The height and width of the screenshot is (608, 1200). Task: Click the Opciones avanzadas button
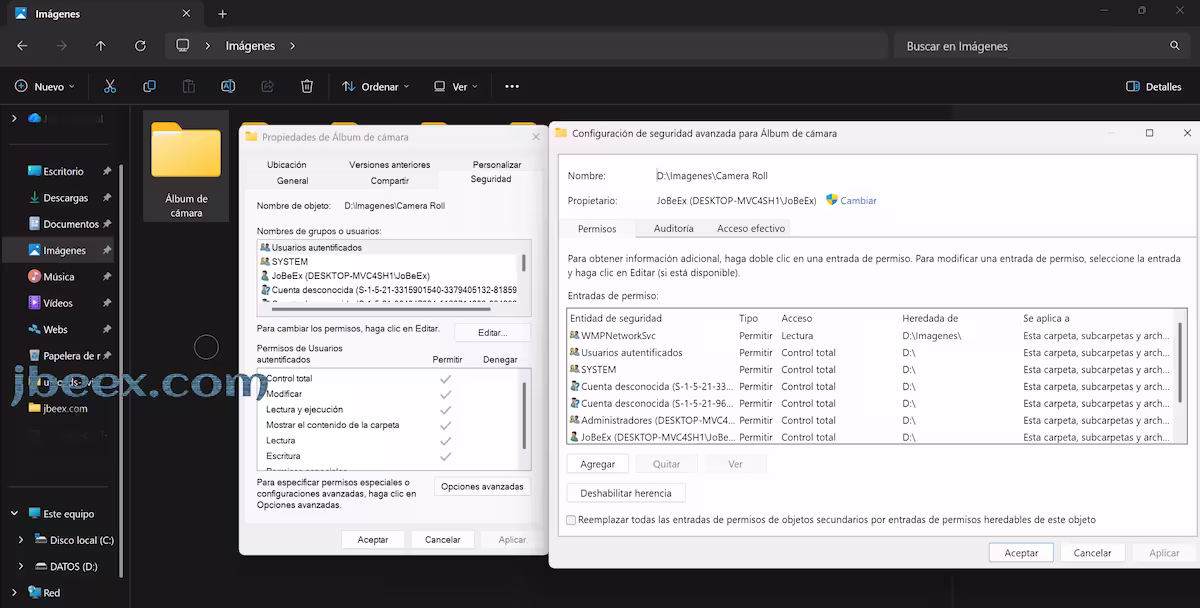pos(482,487)
